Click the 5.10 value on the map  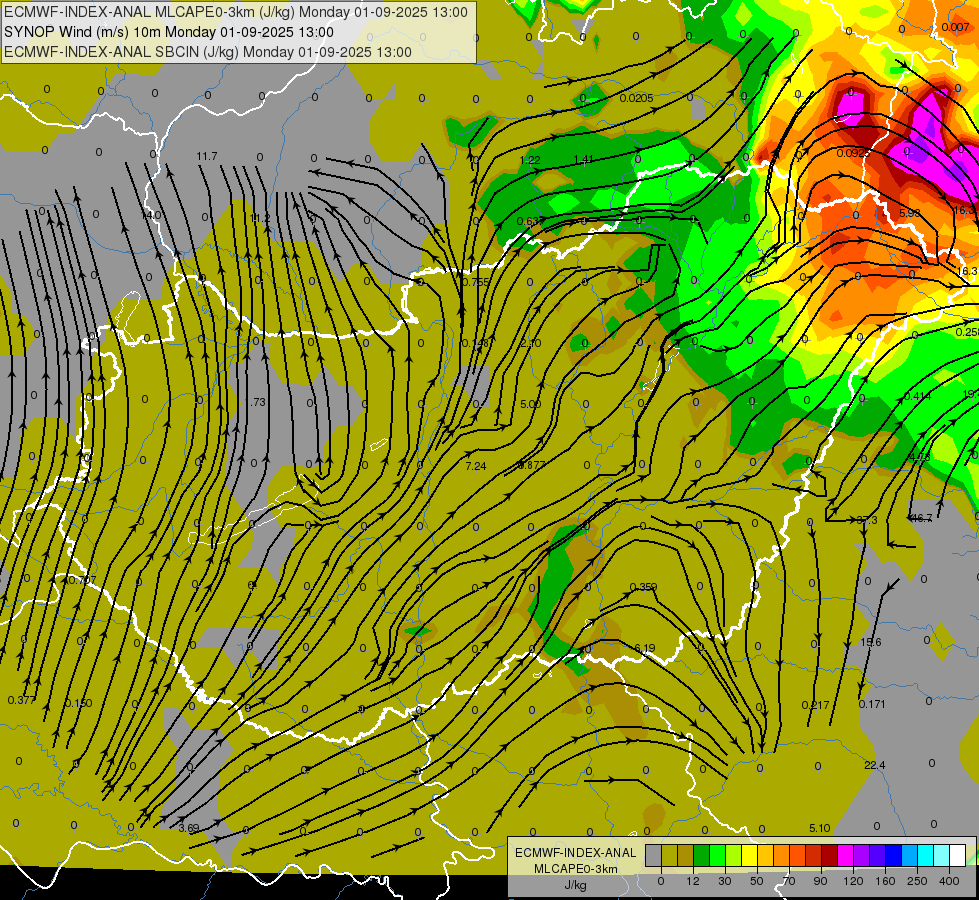click(820, 828)
